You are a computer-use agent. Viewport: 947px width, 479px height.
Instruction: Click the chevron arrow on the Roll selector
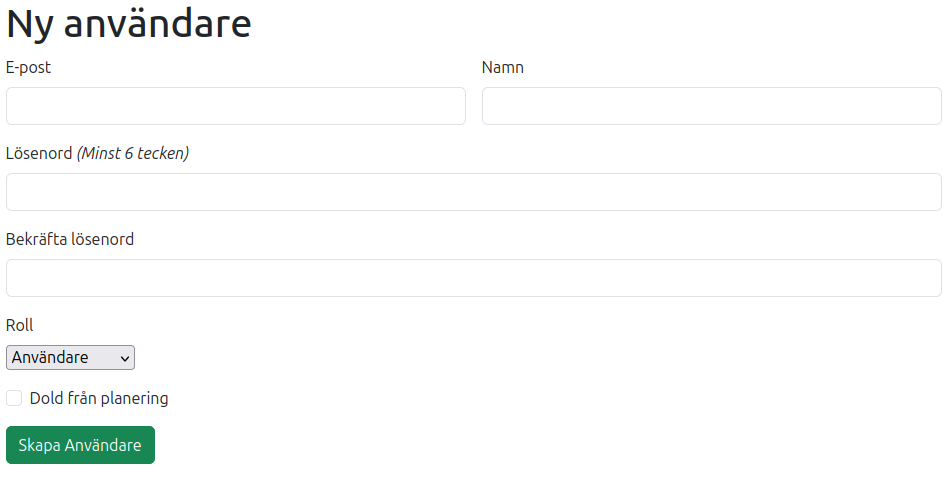(x=125, y=357)
